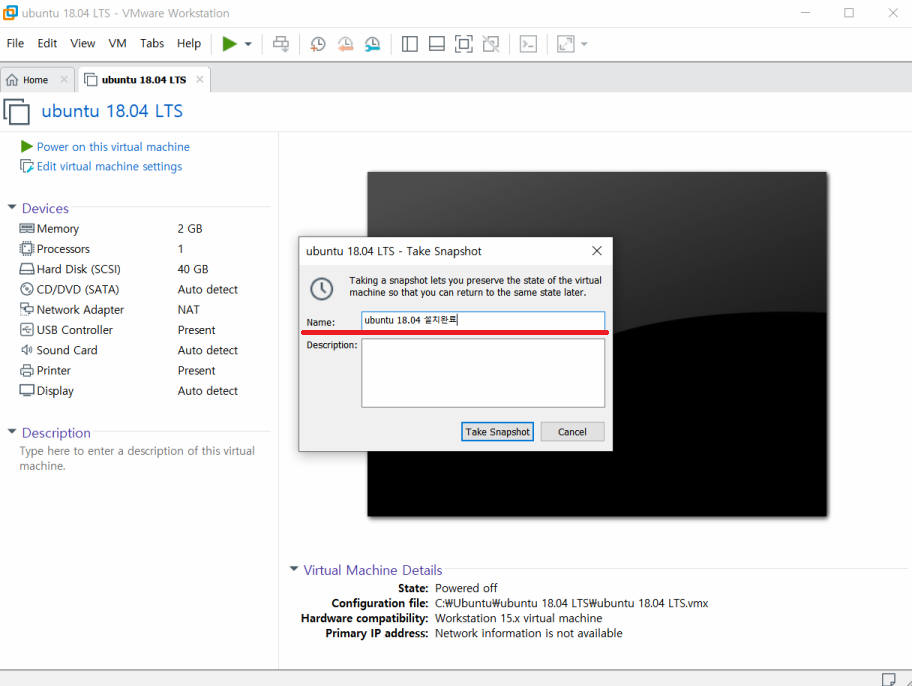The width and height of the screenshot is (912, 686).
Task: Click 'Network information is not available' text
Action: point(529,634)
